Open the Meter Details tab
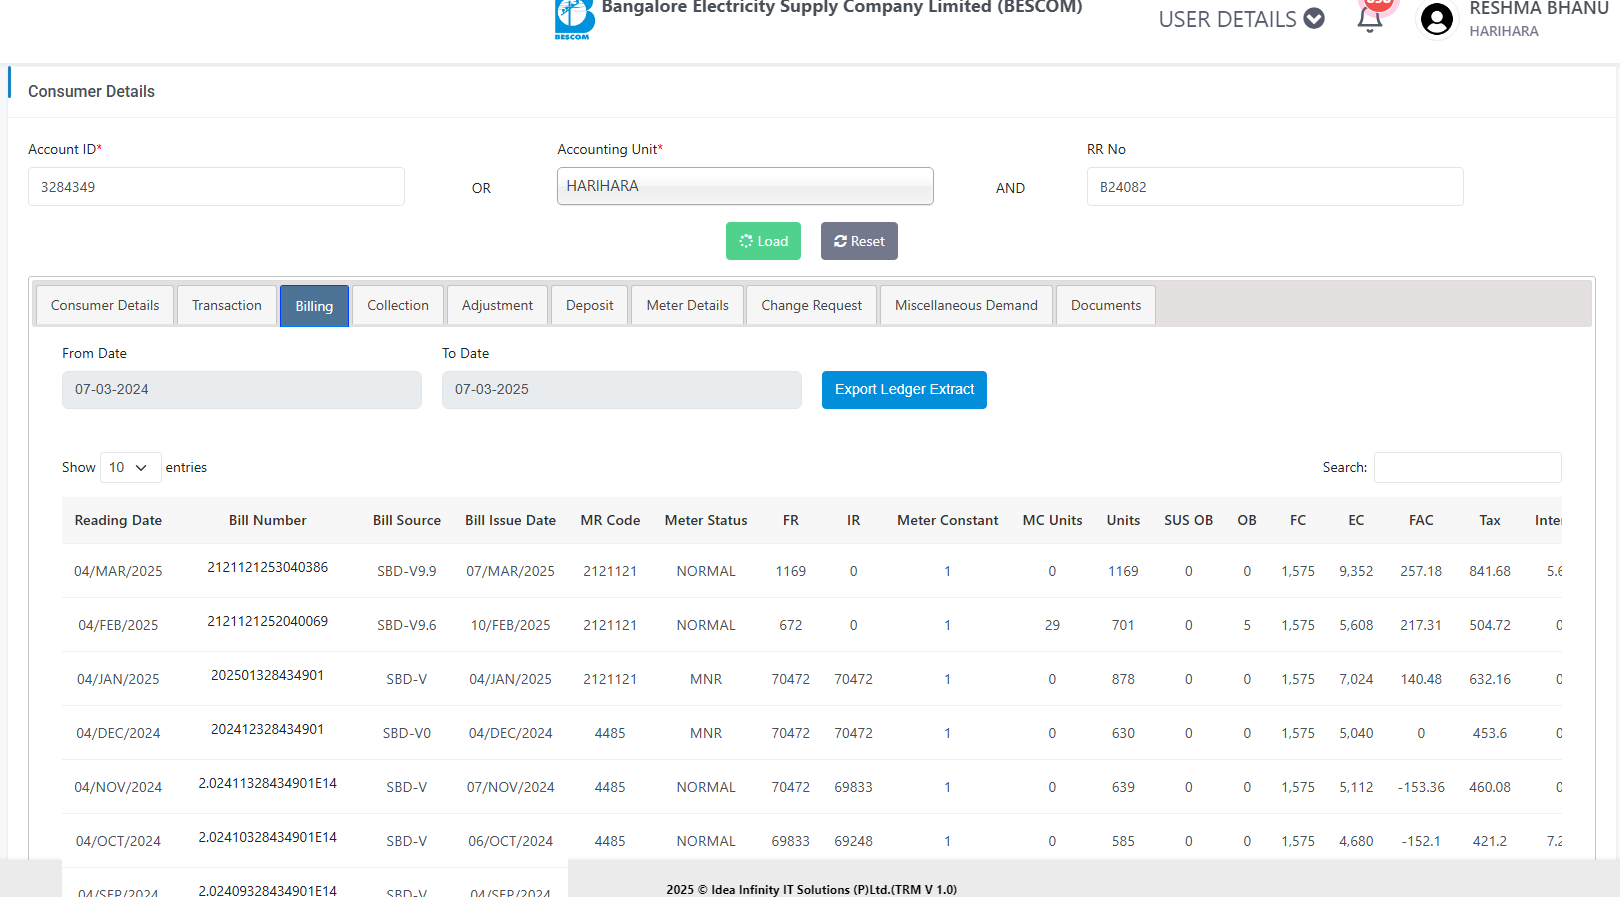This screenshot has width=1620, height=897. point(688,305)
